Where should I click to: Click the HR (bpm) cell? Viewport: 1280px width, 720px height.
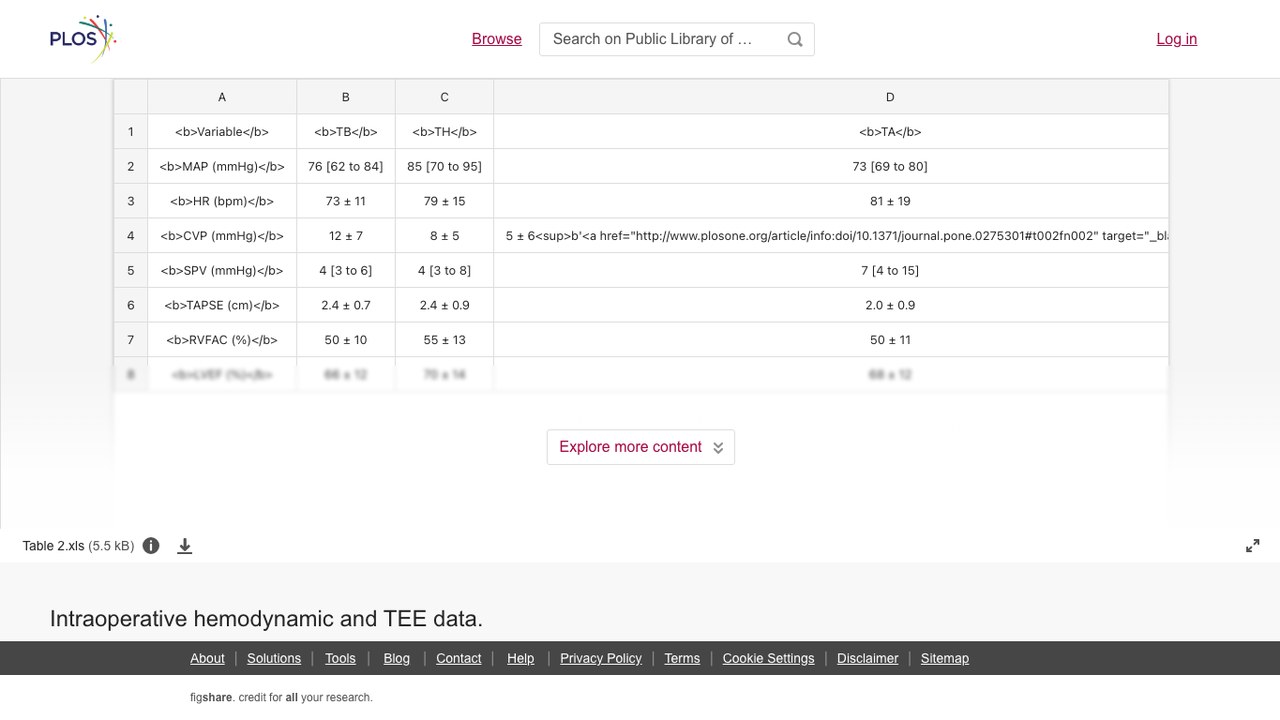(x=222, y=201)
